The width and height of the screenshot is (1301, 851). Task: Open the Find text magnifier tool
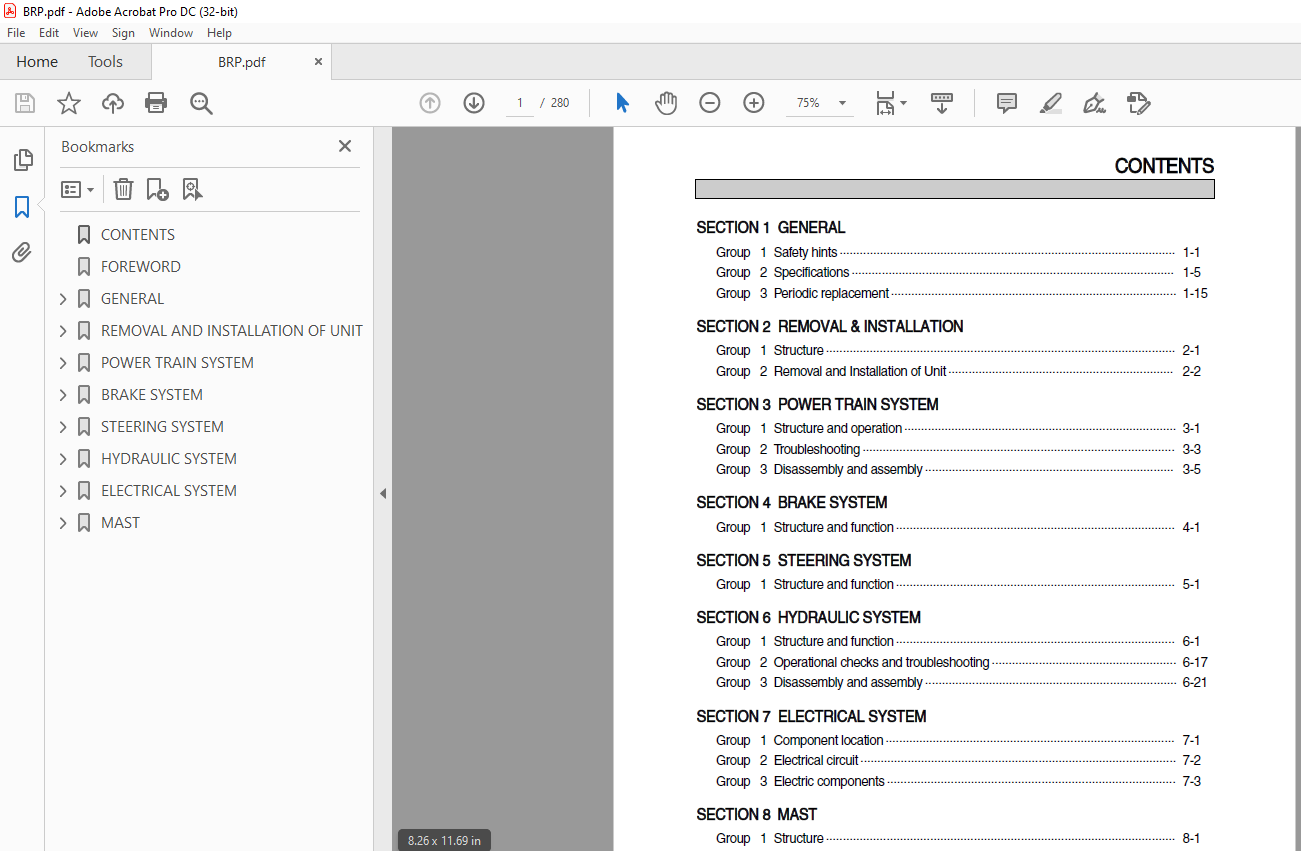point(202,103)
